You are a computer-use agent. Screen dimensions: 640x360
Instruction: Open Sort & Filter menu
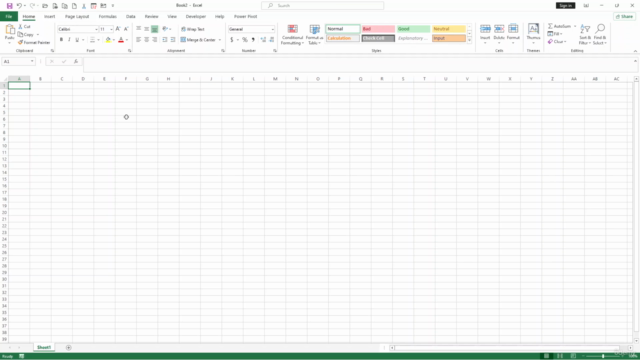point(585,35)
